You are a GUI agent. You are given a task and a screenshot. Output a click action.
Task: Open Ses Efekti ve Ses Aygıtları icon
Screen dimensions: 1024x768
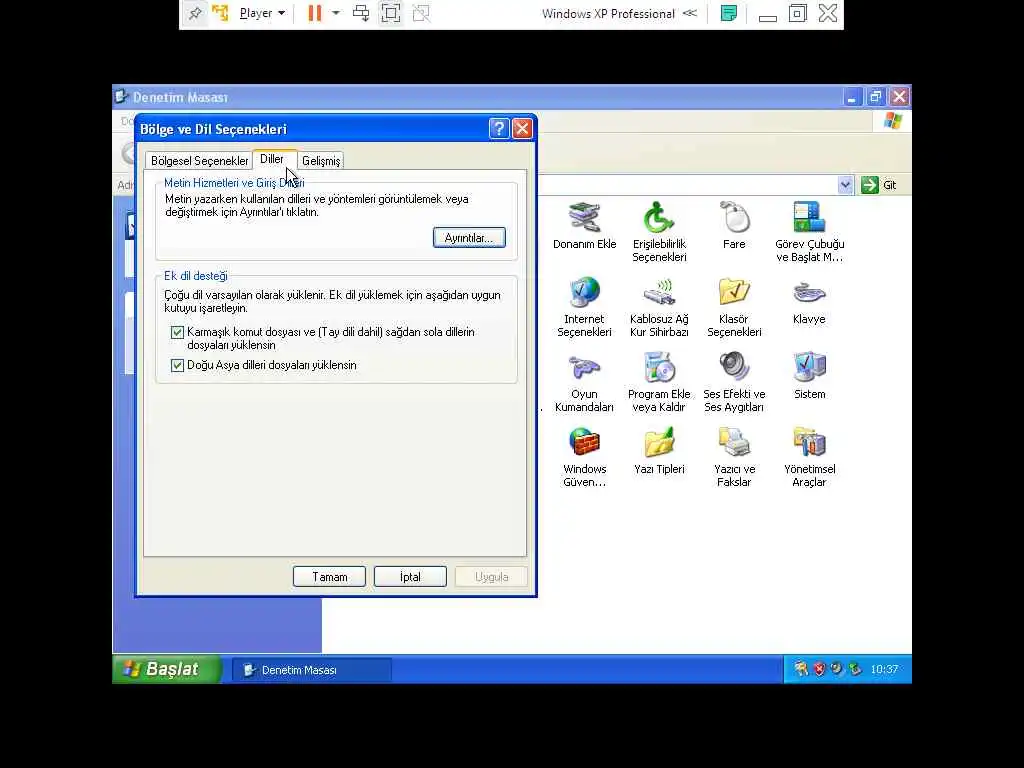(x=734, y=382)
